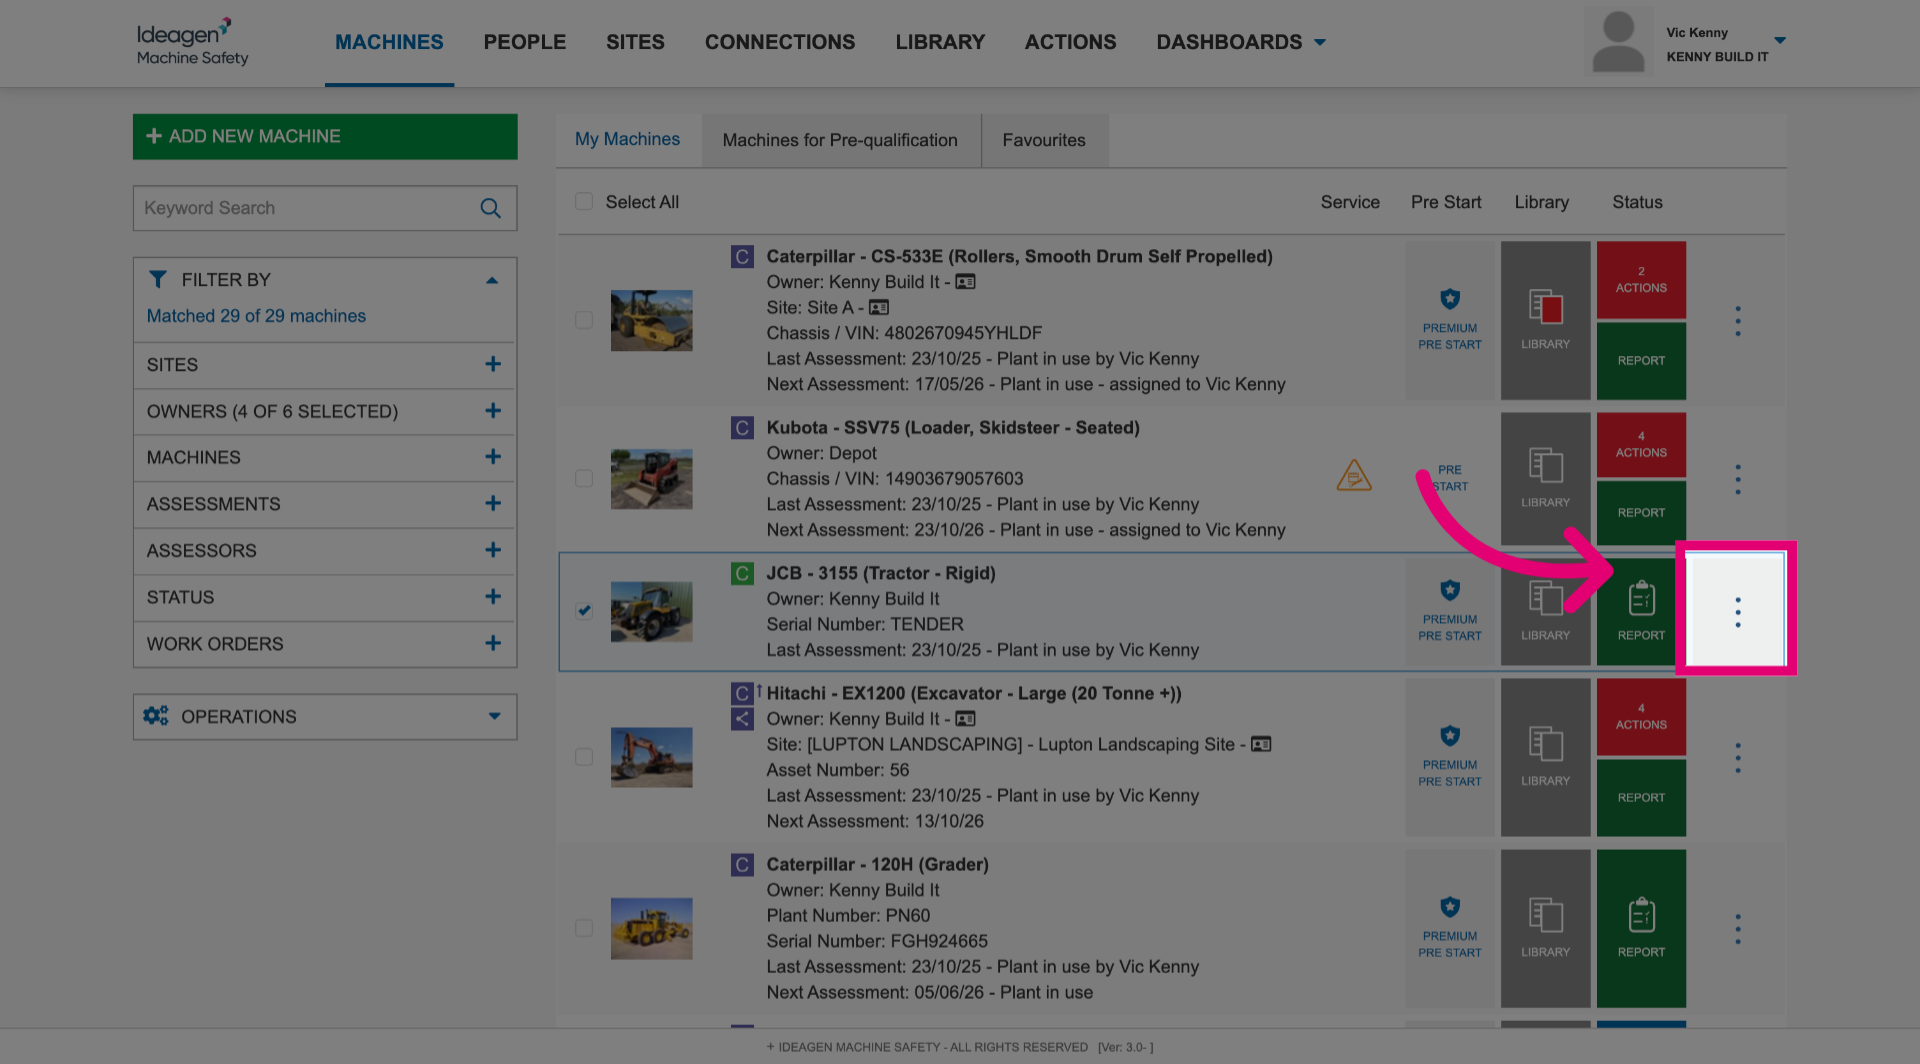
Task: Open Report for JCB 3155 Tractor
Action: 1641,611
